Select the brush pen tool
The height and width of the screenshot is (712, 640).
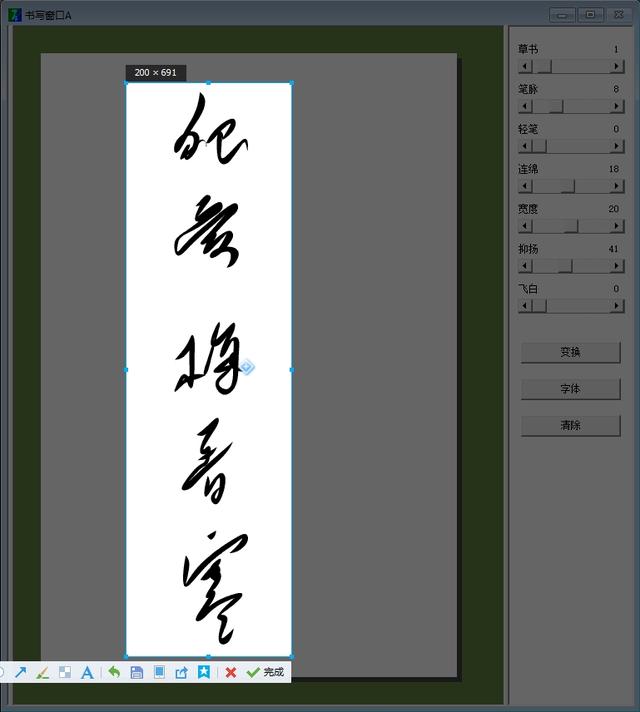(x=42, y=672)
